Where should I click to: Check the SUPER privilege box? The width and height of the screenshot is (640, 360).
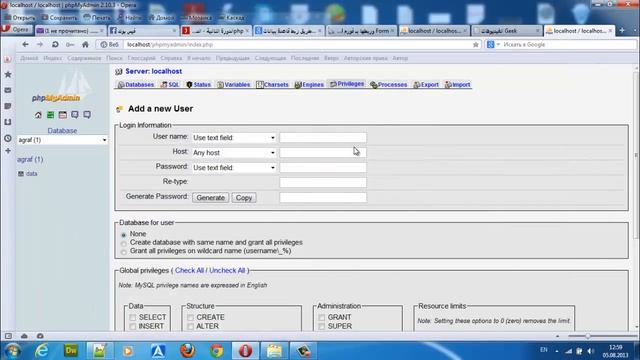322,327
